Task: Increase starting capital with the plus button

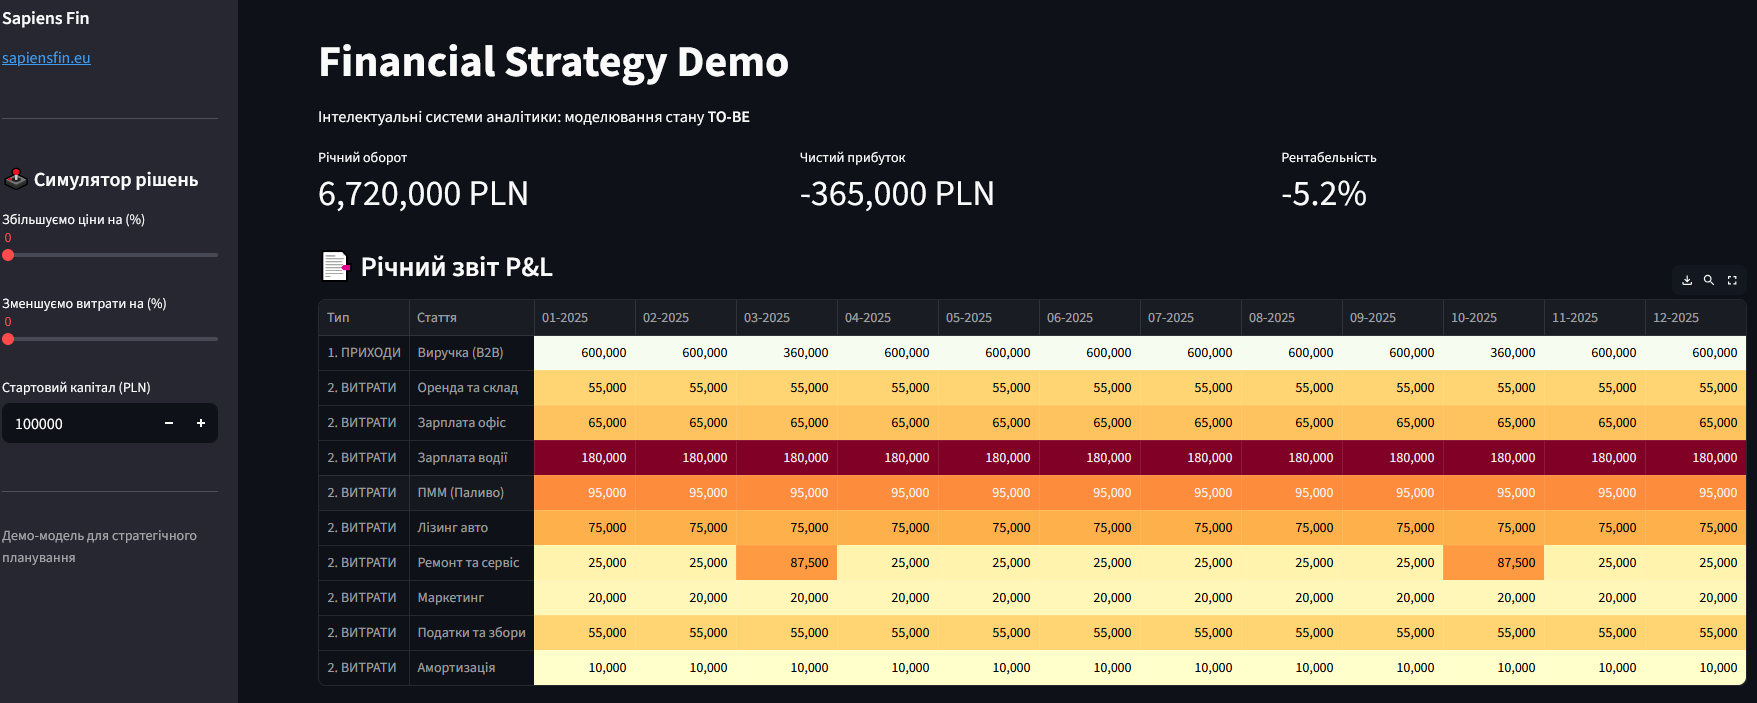Action: (x=201, y=424)
